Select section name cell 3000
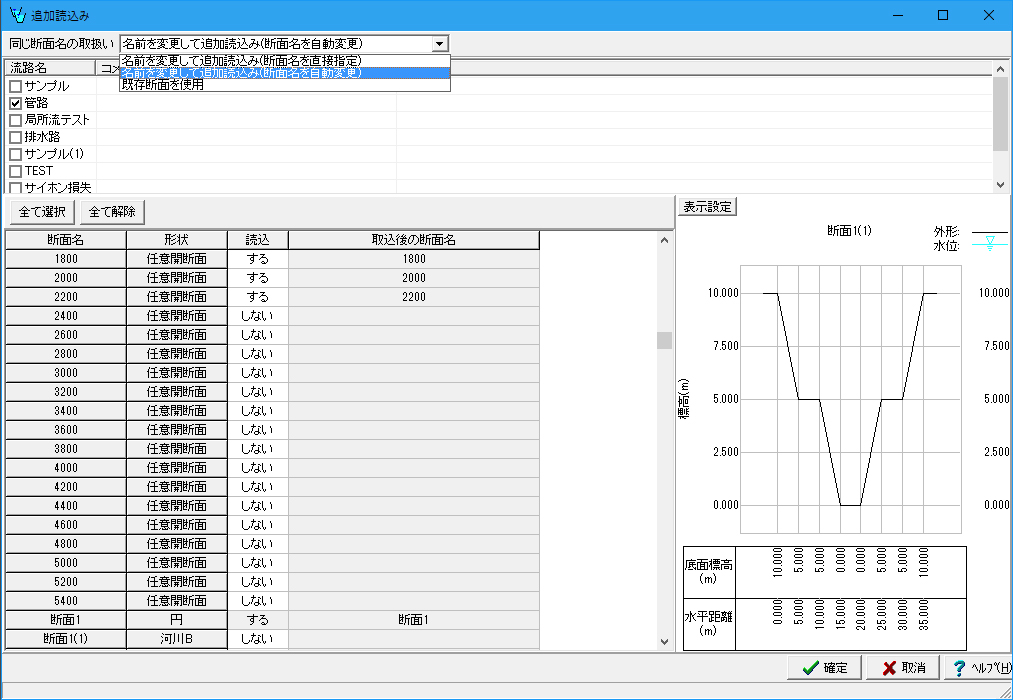This screenshot has width=1013, height=700. [x=66, y=373]
